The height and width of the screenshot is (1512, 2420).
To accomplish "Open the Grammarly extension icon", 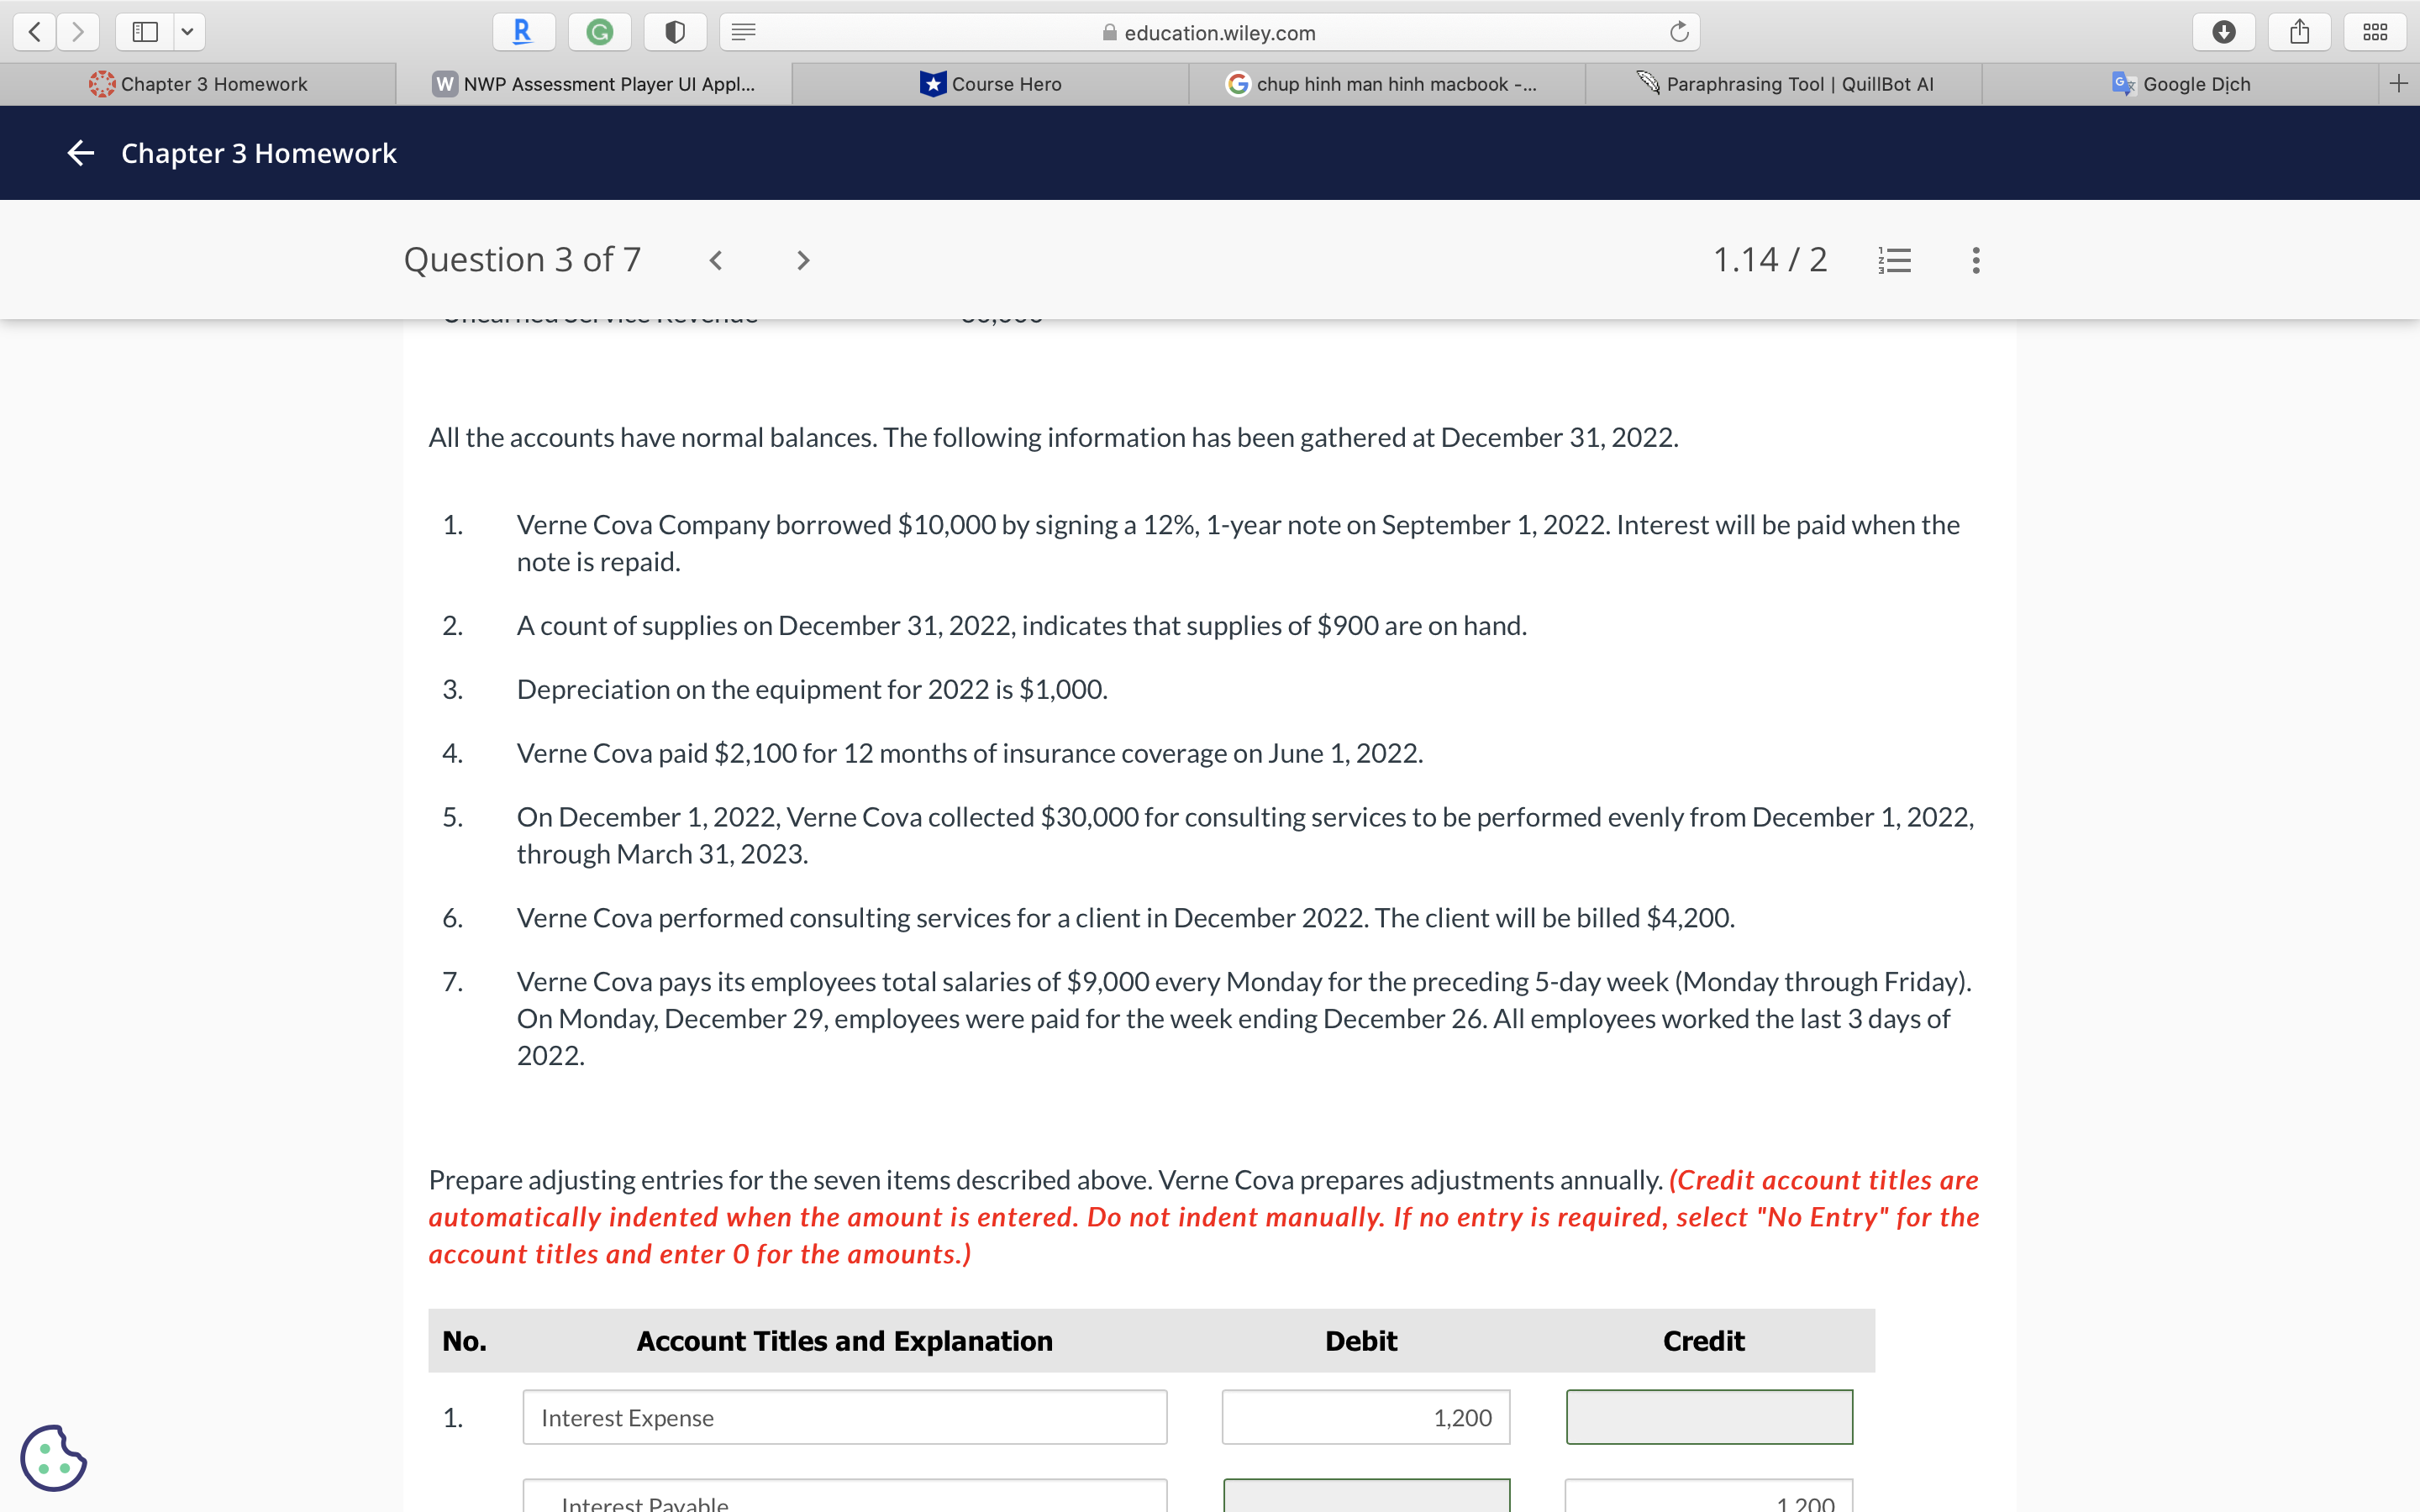I will (x=600, y=31).
